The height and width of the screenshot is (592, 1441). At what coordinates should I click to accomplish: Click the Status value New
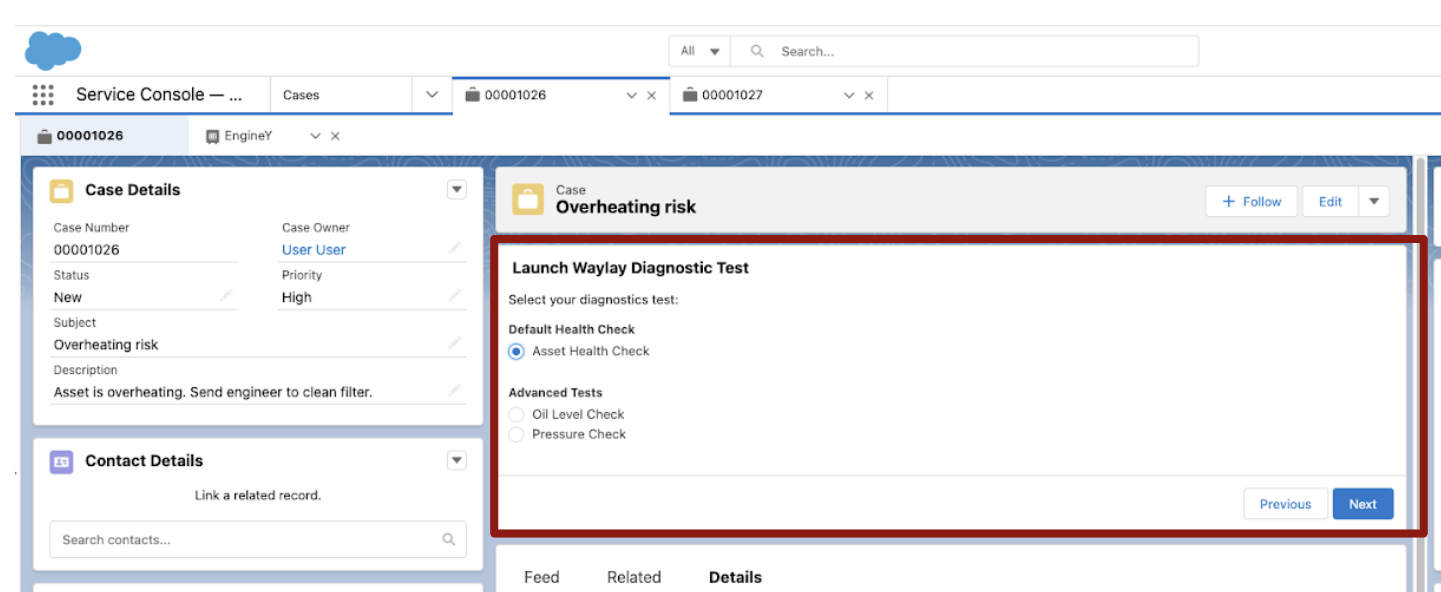pyautogui.click(x=68, y=297)
